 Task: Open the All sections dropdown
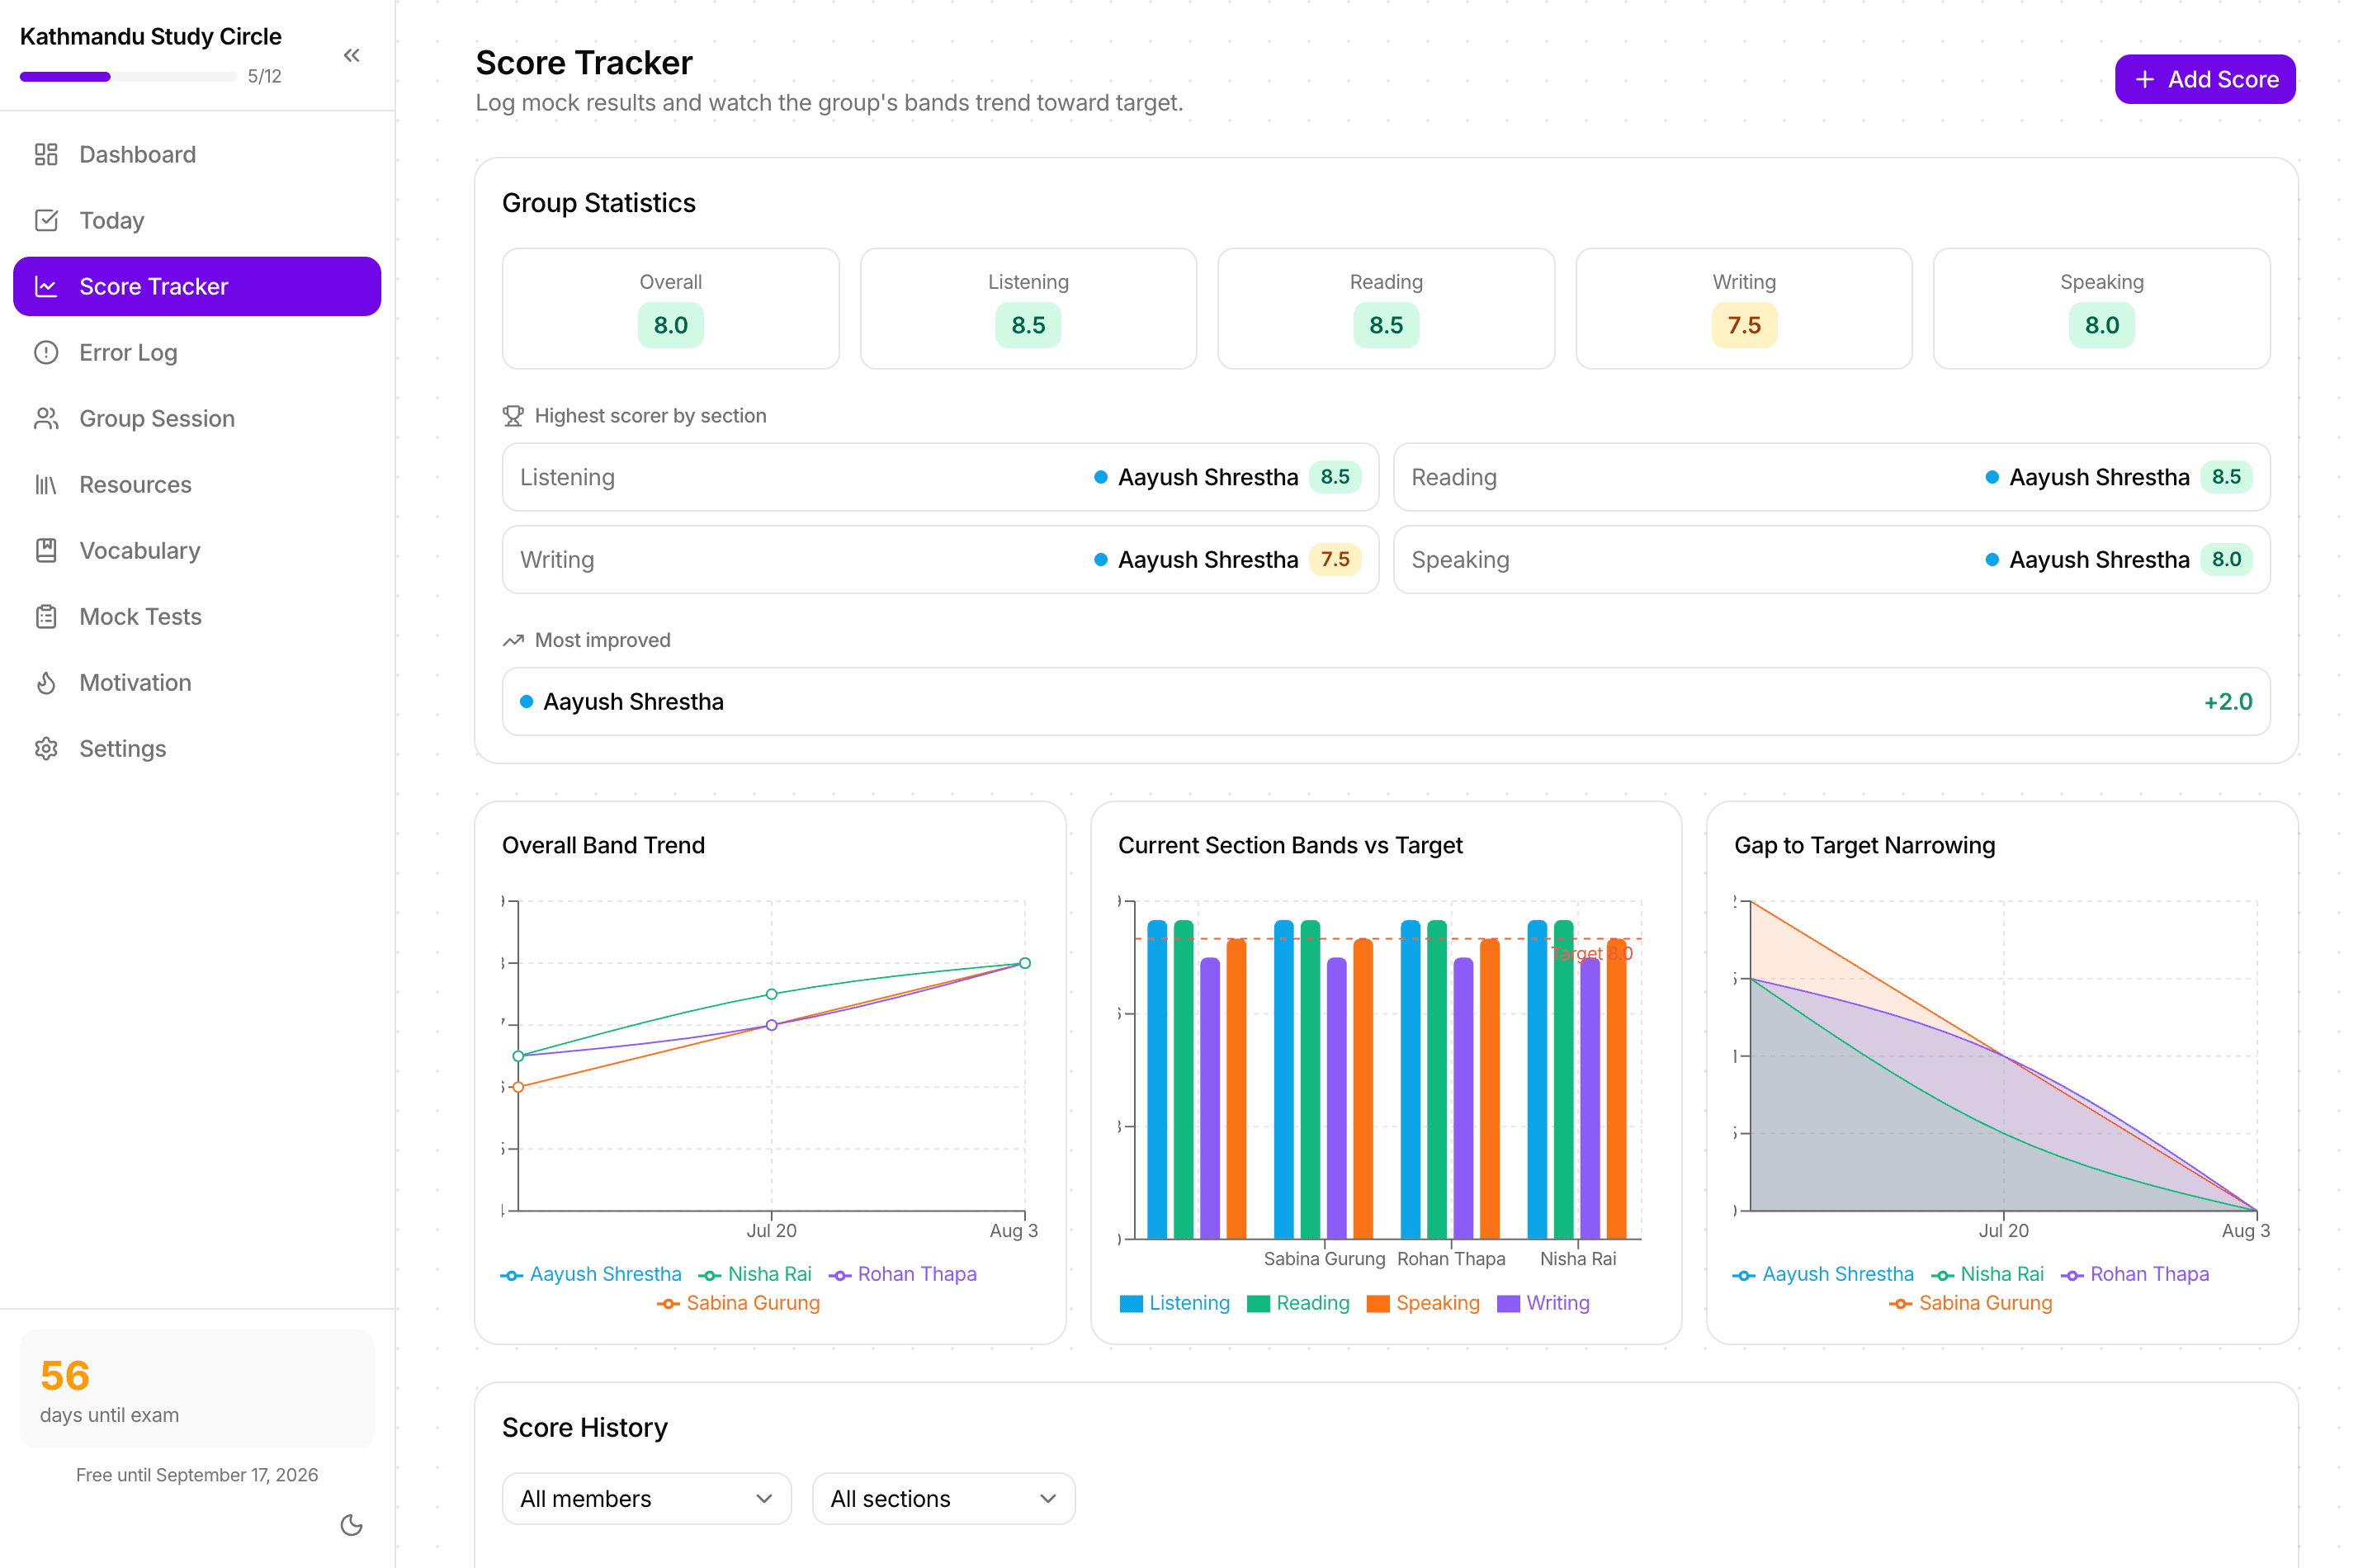tap(943, 1497)
